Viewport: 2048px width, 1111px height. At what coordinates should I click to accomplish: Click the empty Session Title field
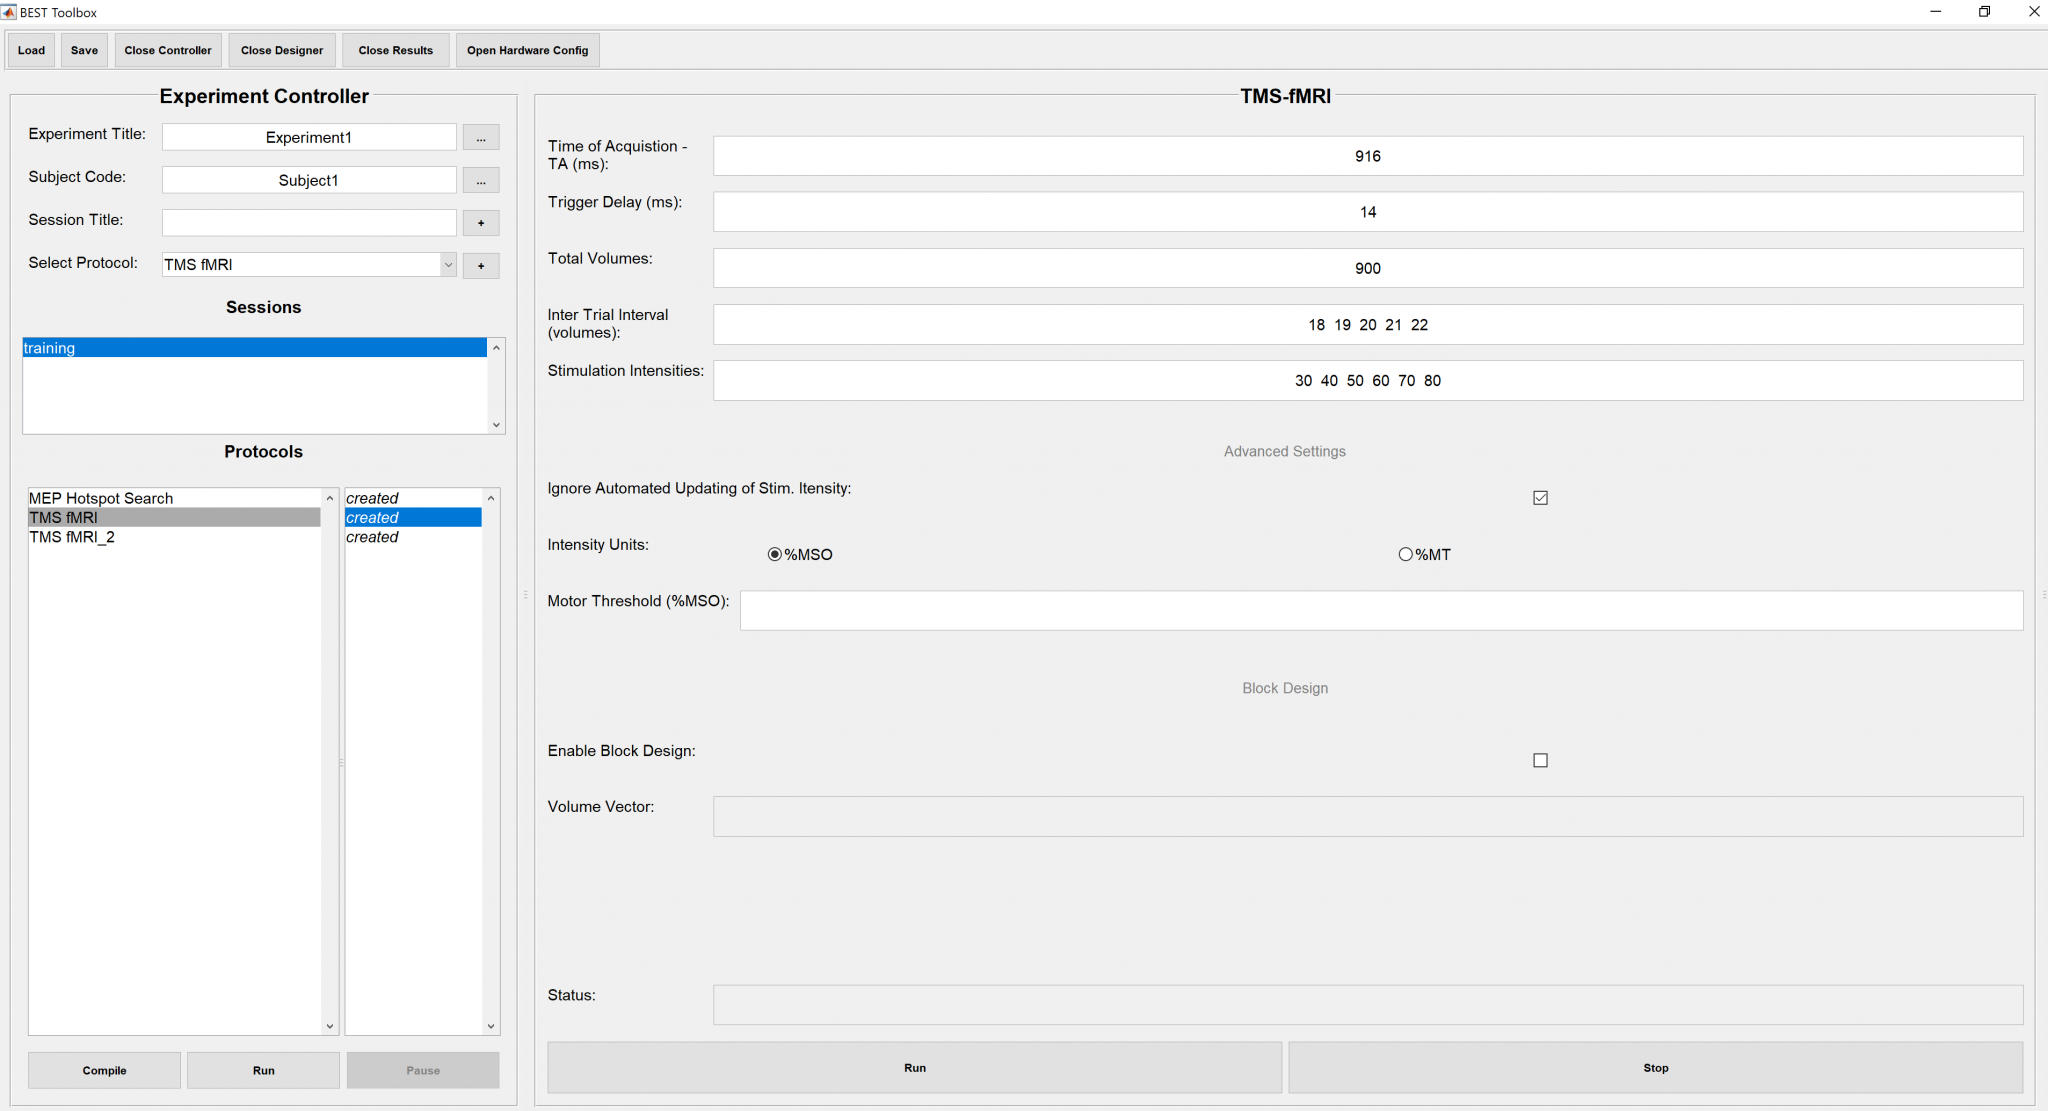point(309,223)
